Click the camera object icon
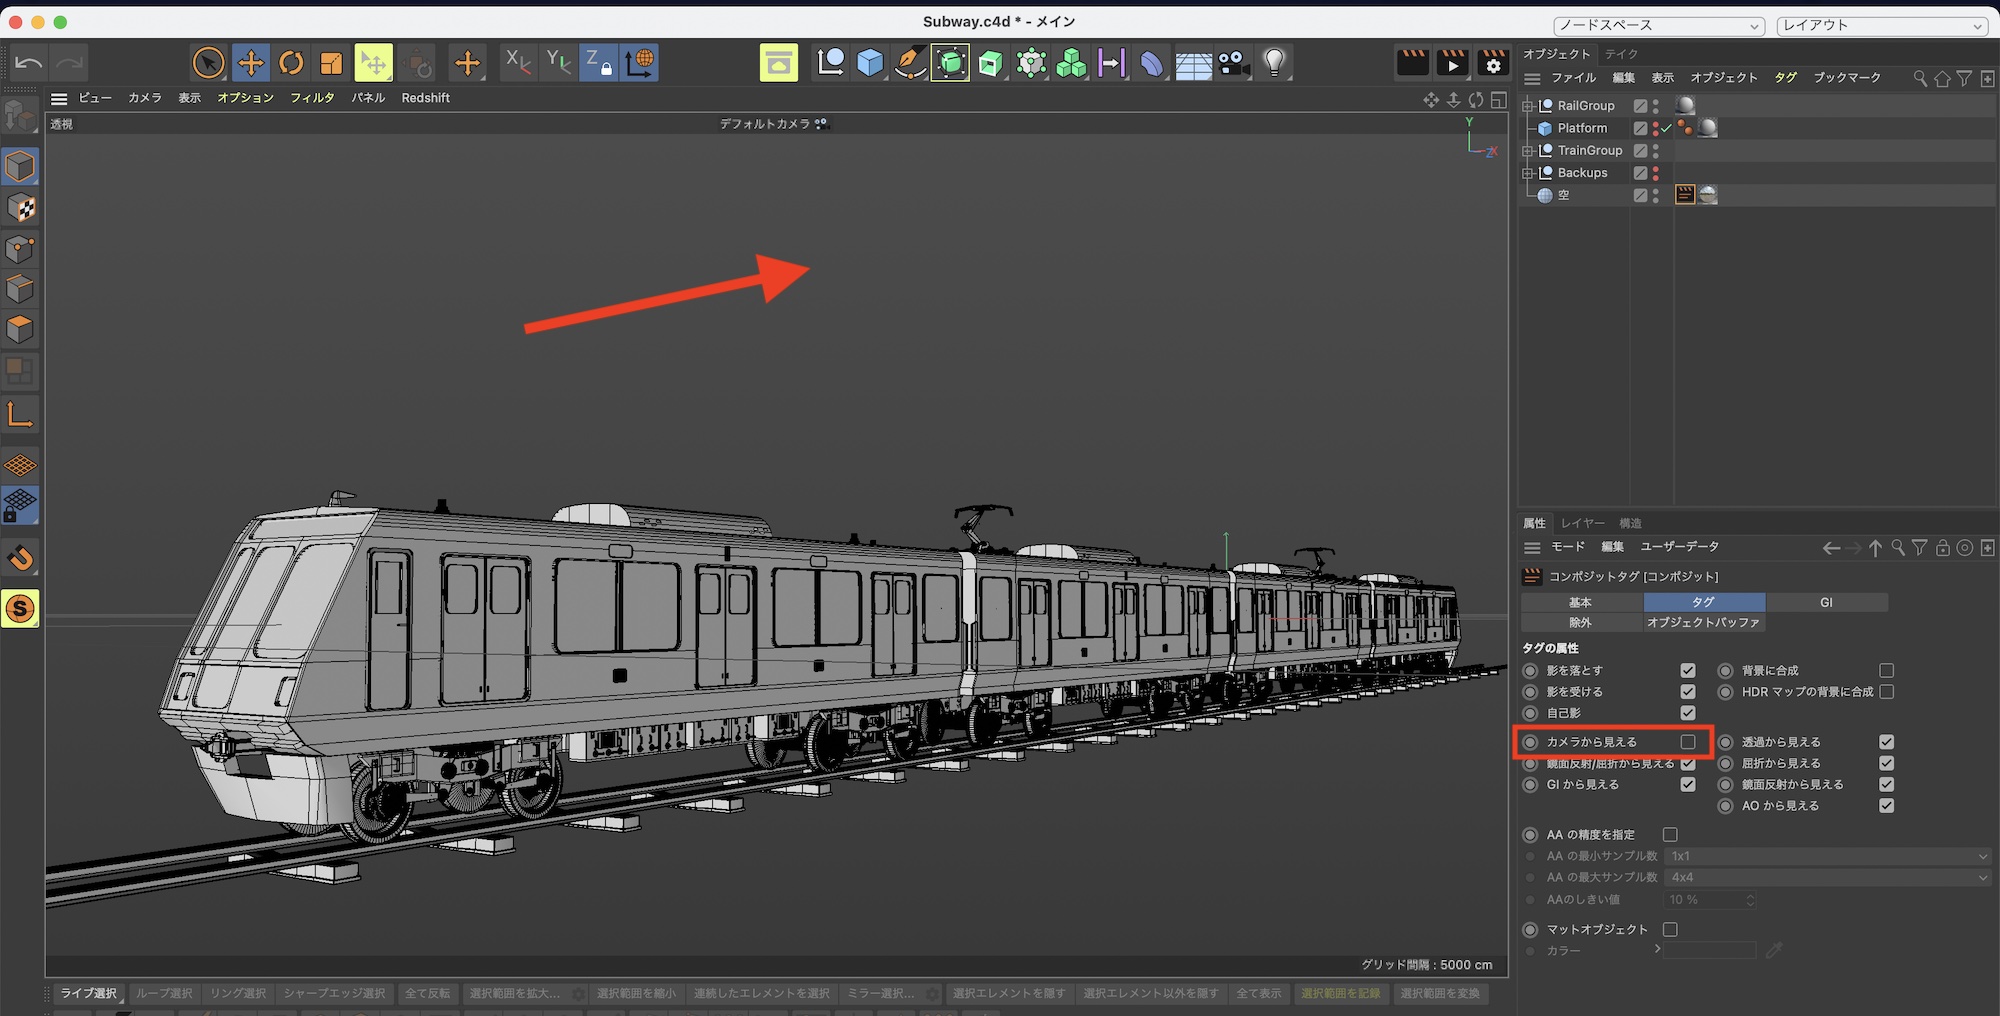 (x=1233, y=63)
